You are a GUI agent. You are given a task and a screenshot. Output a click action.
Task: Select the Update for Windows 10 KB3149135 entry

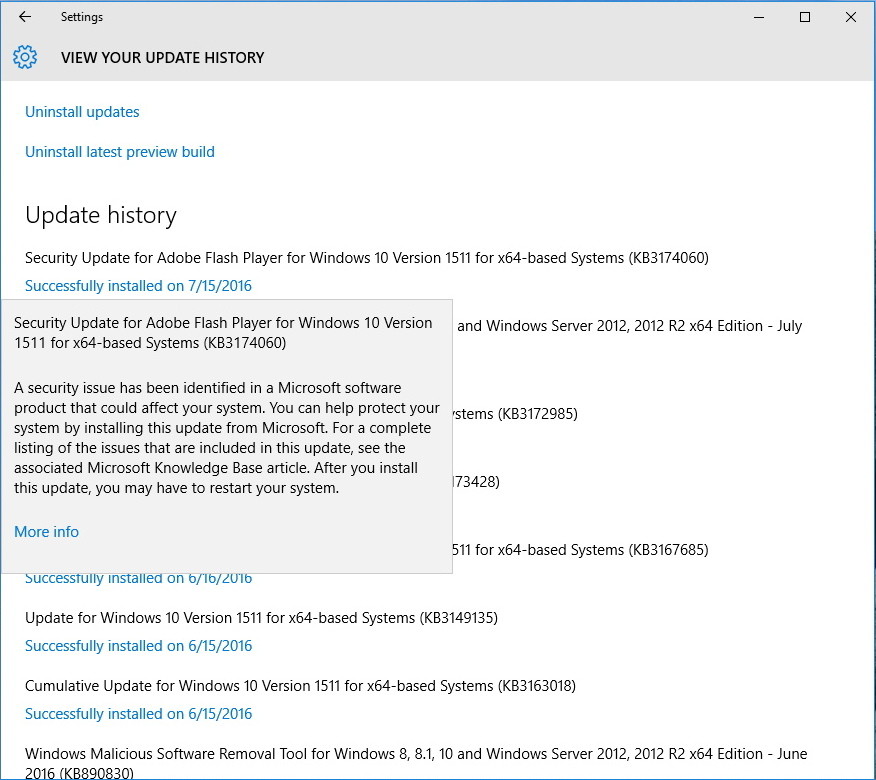261,618
